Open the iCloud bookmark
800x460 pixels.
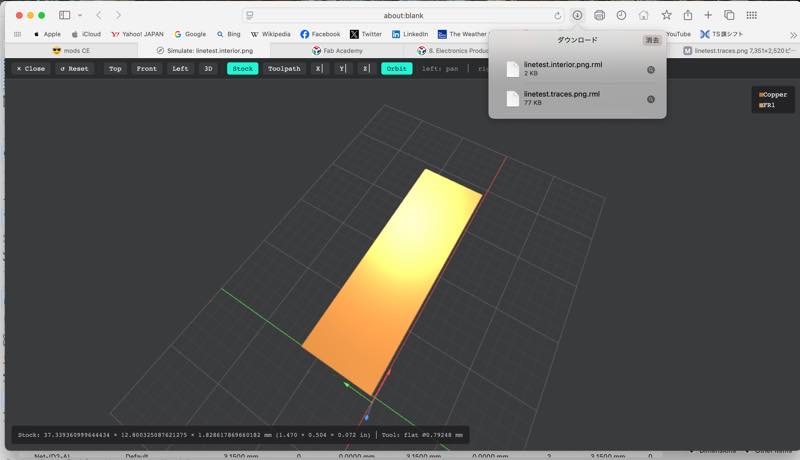click(x=86, y=34)
